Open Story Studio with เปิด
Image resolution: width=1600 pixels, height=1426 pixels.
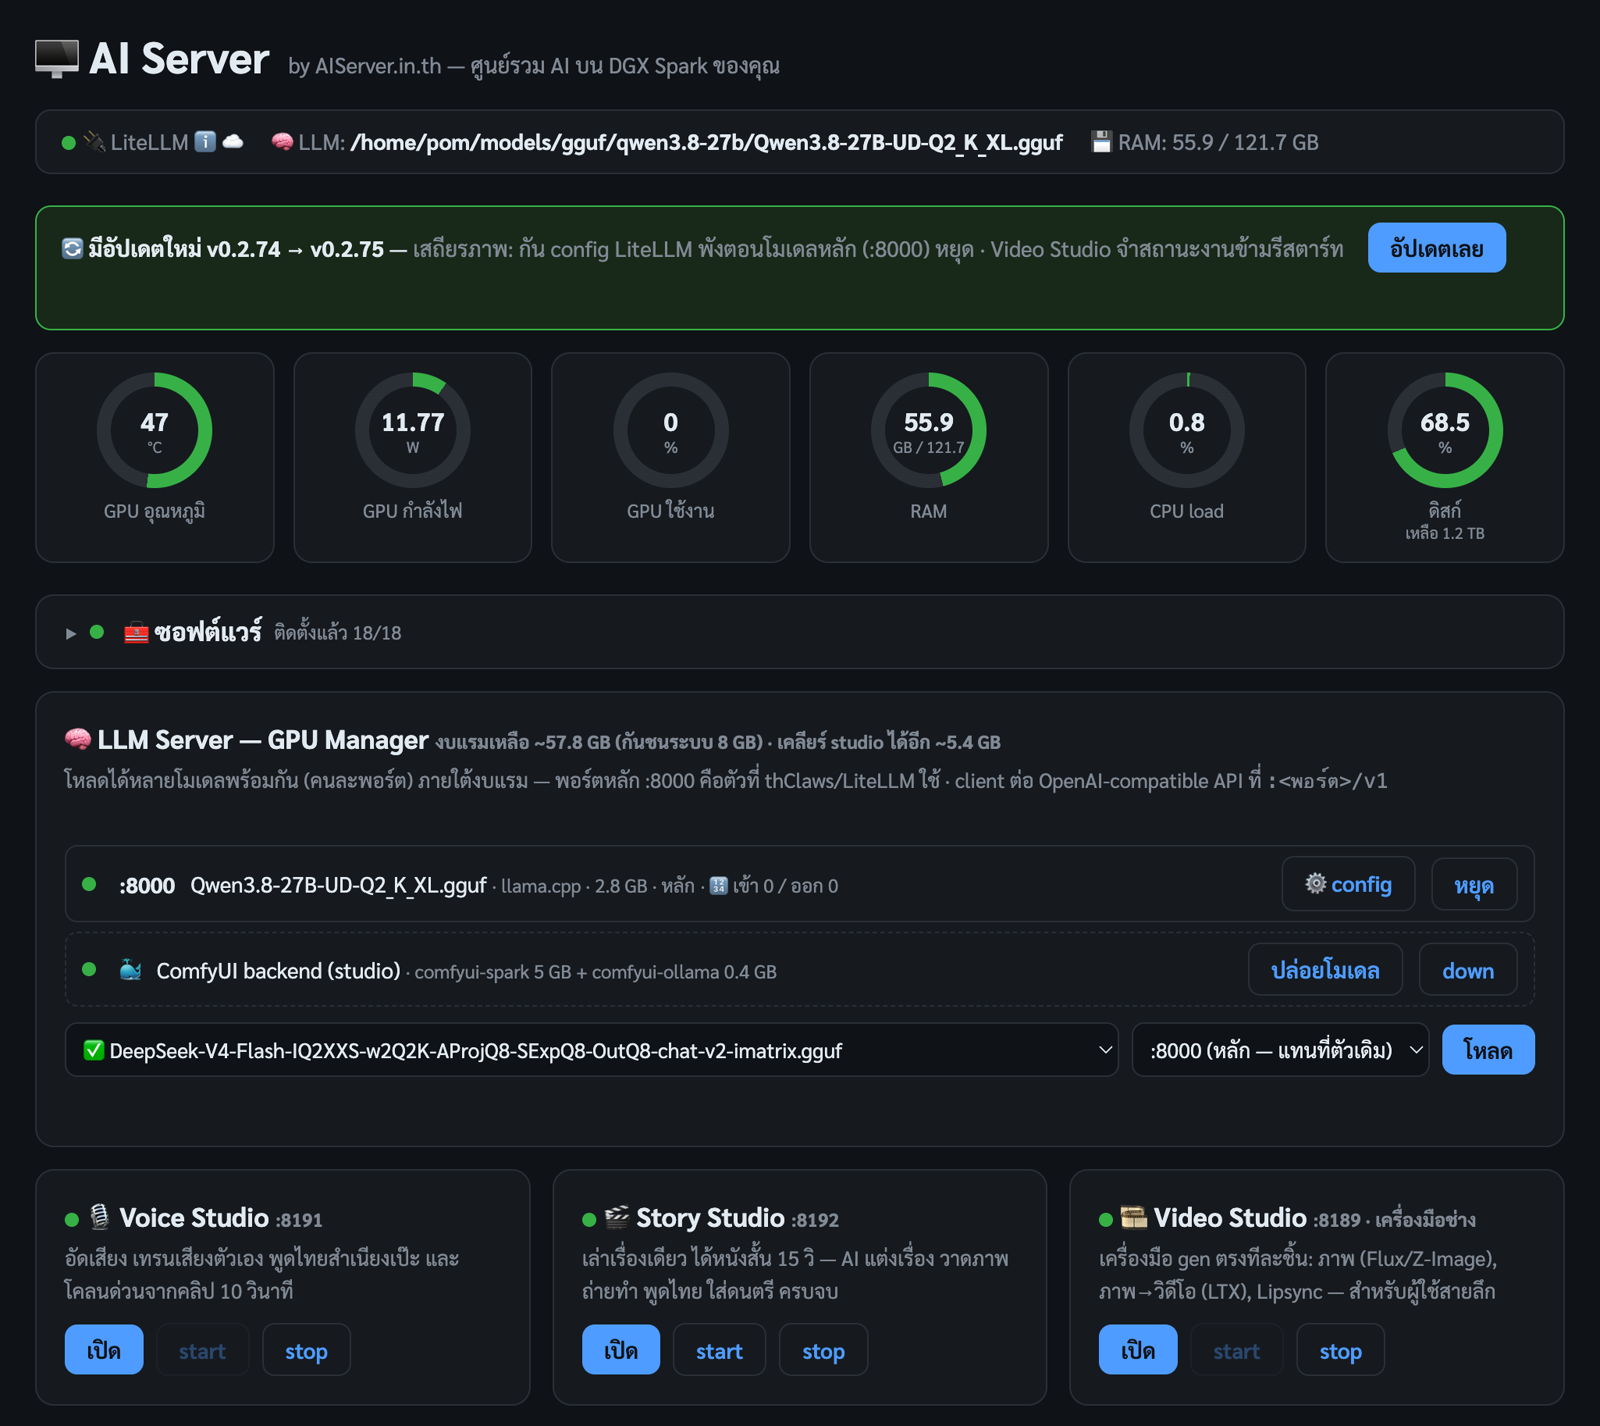(621, 1350)
